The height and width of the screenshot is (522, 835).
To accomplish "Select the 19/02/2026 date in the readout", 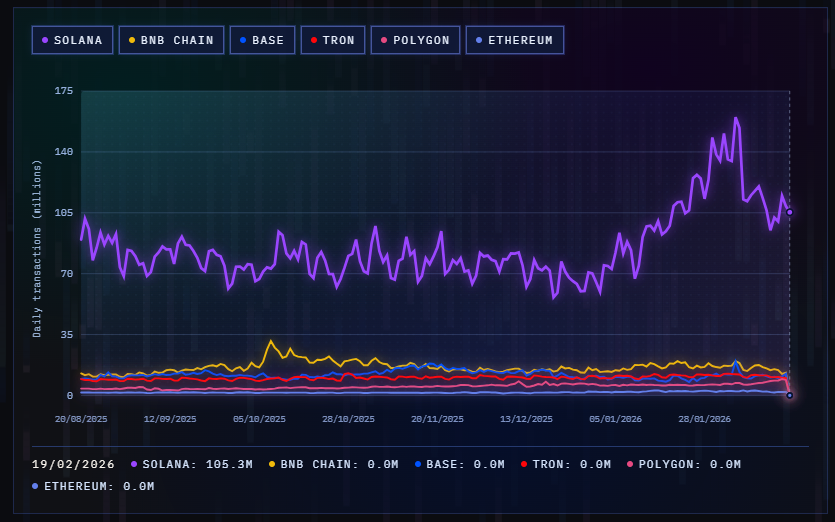I will (74, 464).
